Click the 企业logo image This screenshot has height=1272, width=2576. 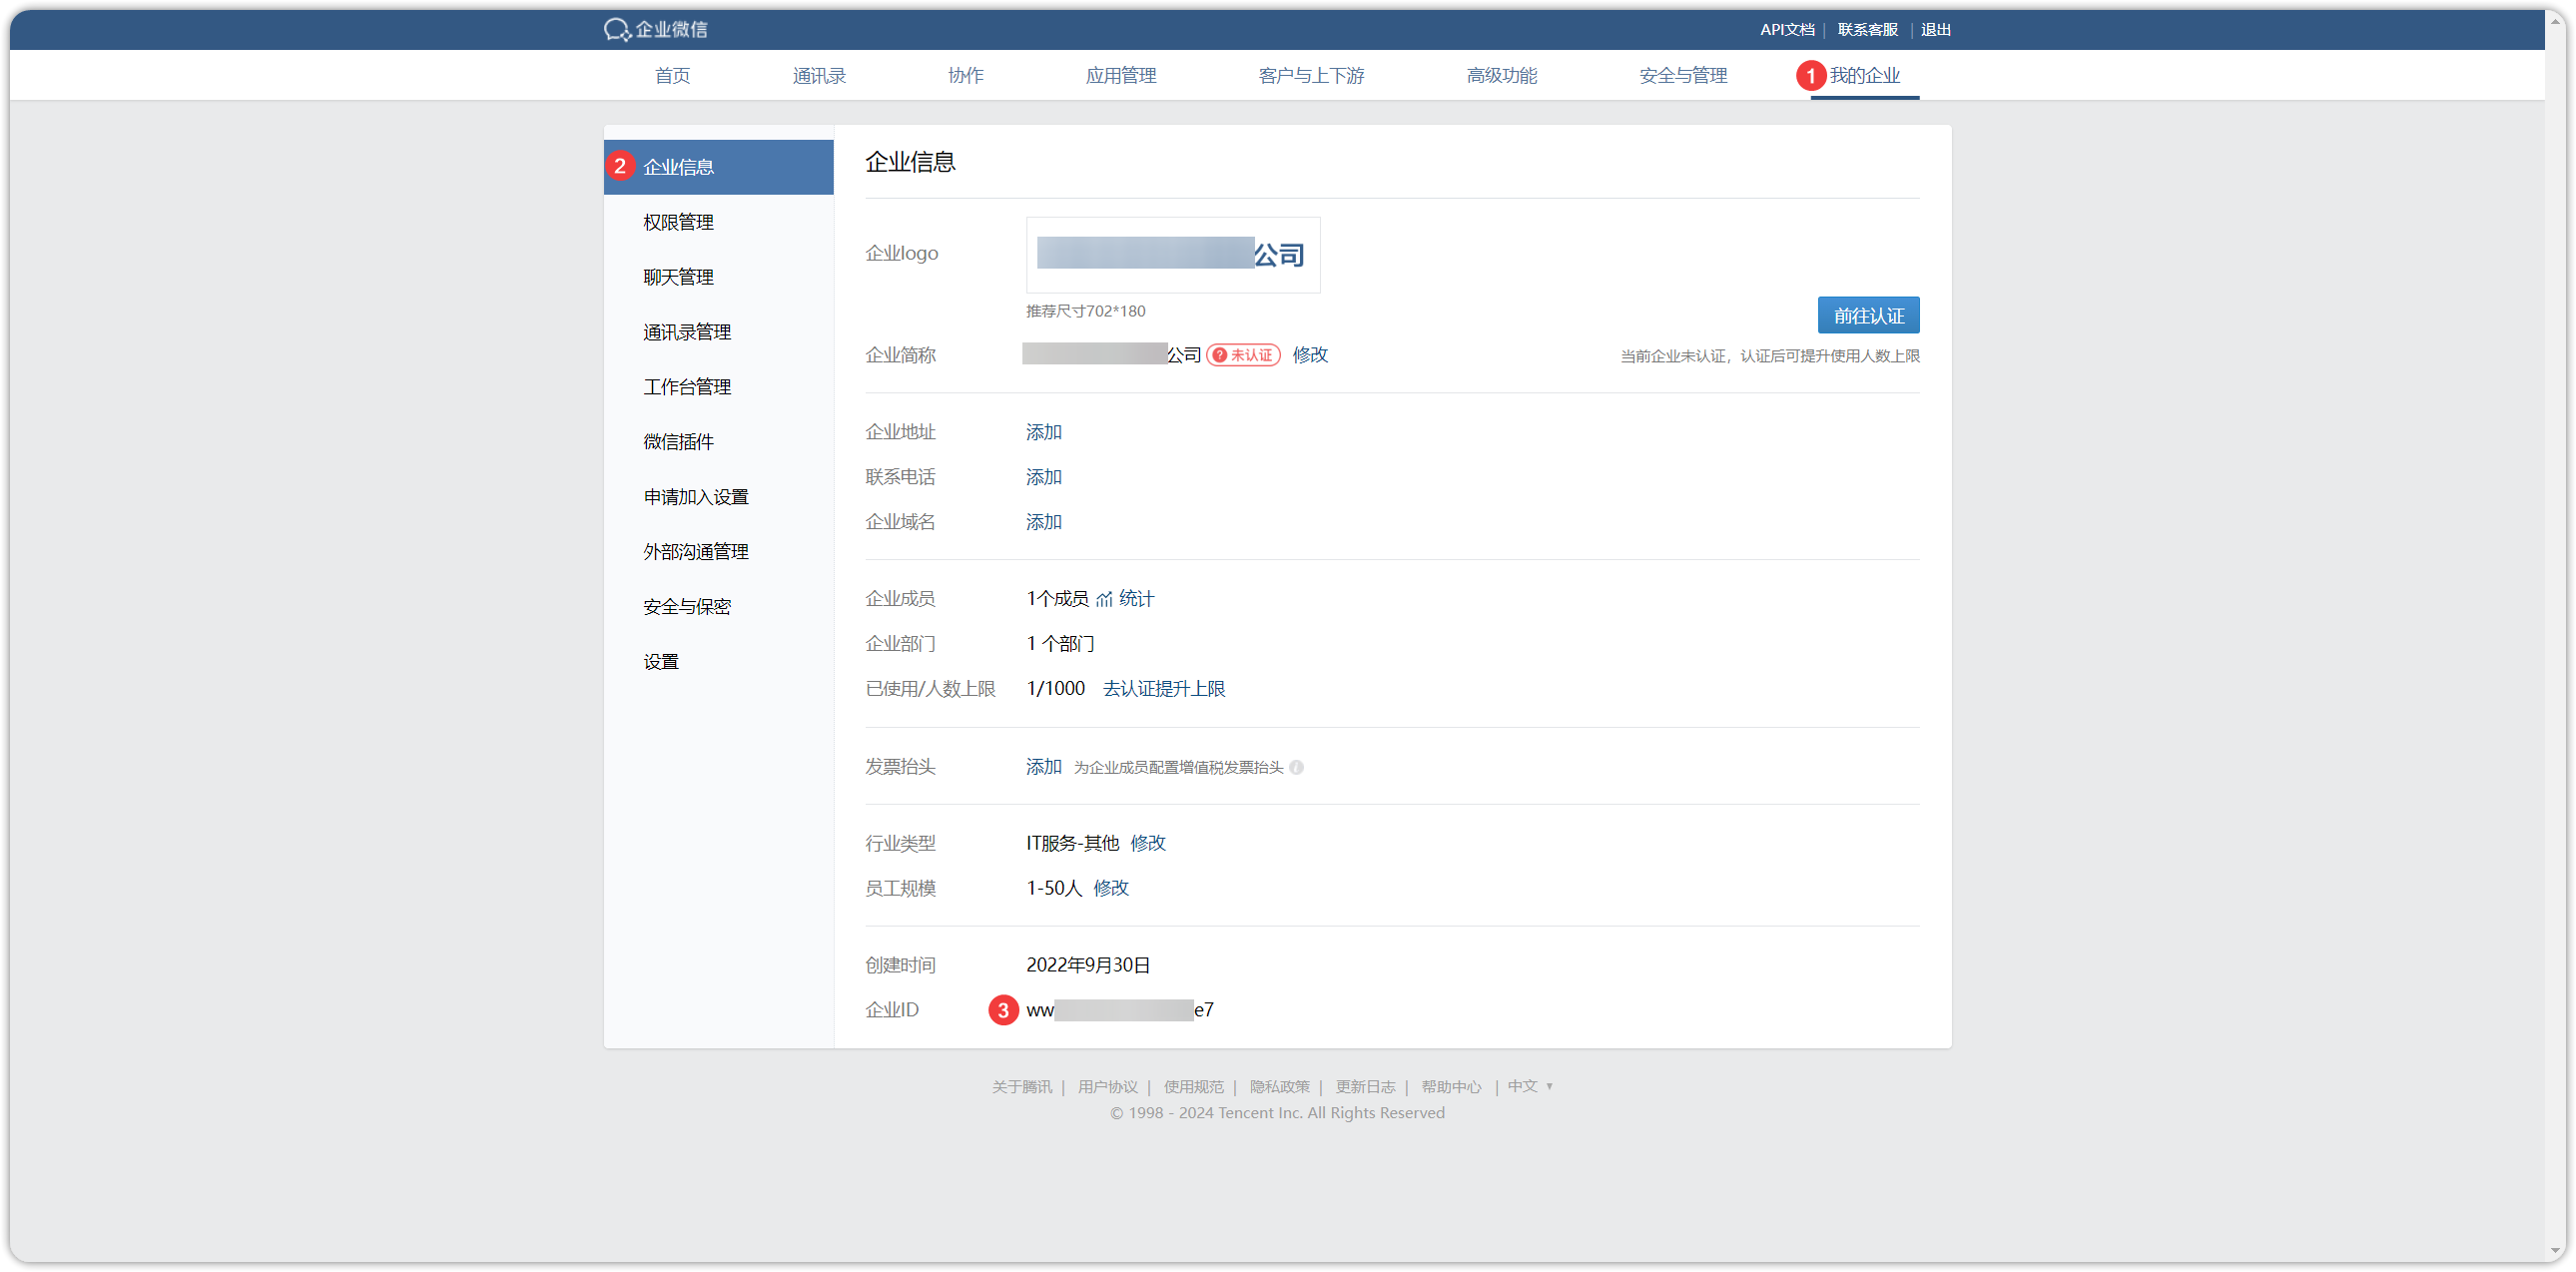[x=1173, y=255]
